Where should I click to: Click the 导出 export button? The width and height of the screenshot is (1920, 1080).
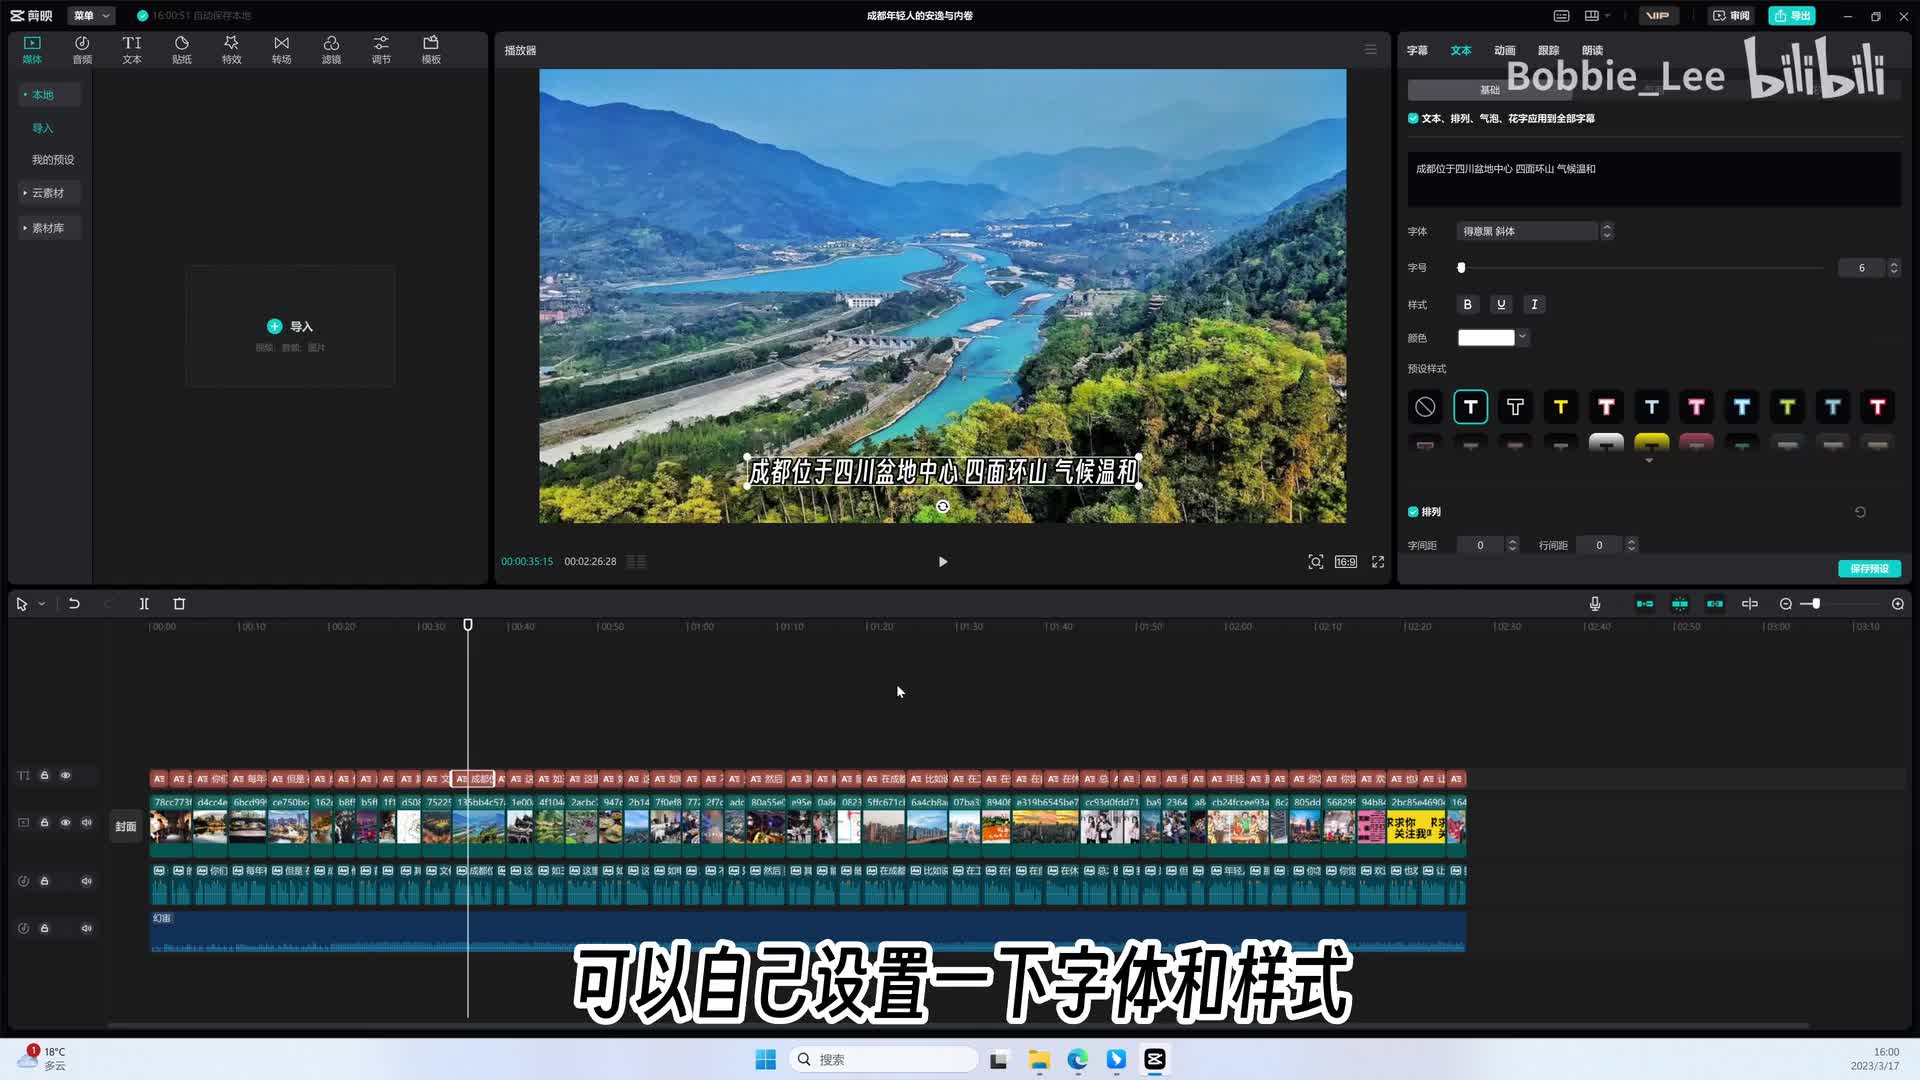1792,15
